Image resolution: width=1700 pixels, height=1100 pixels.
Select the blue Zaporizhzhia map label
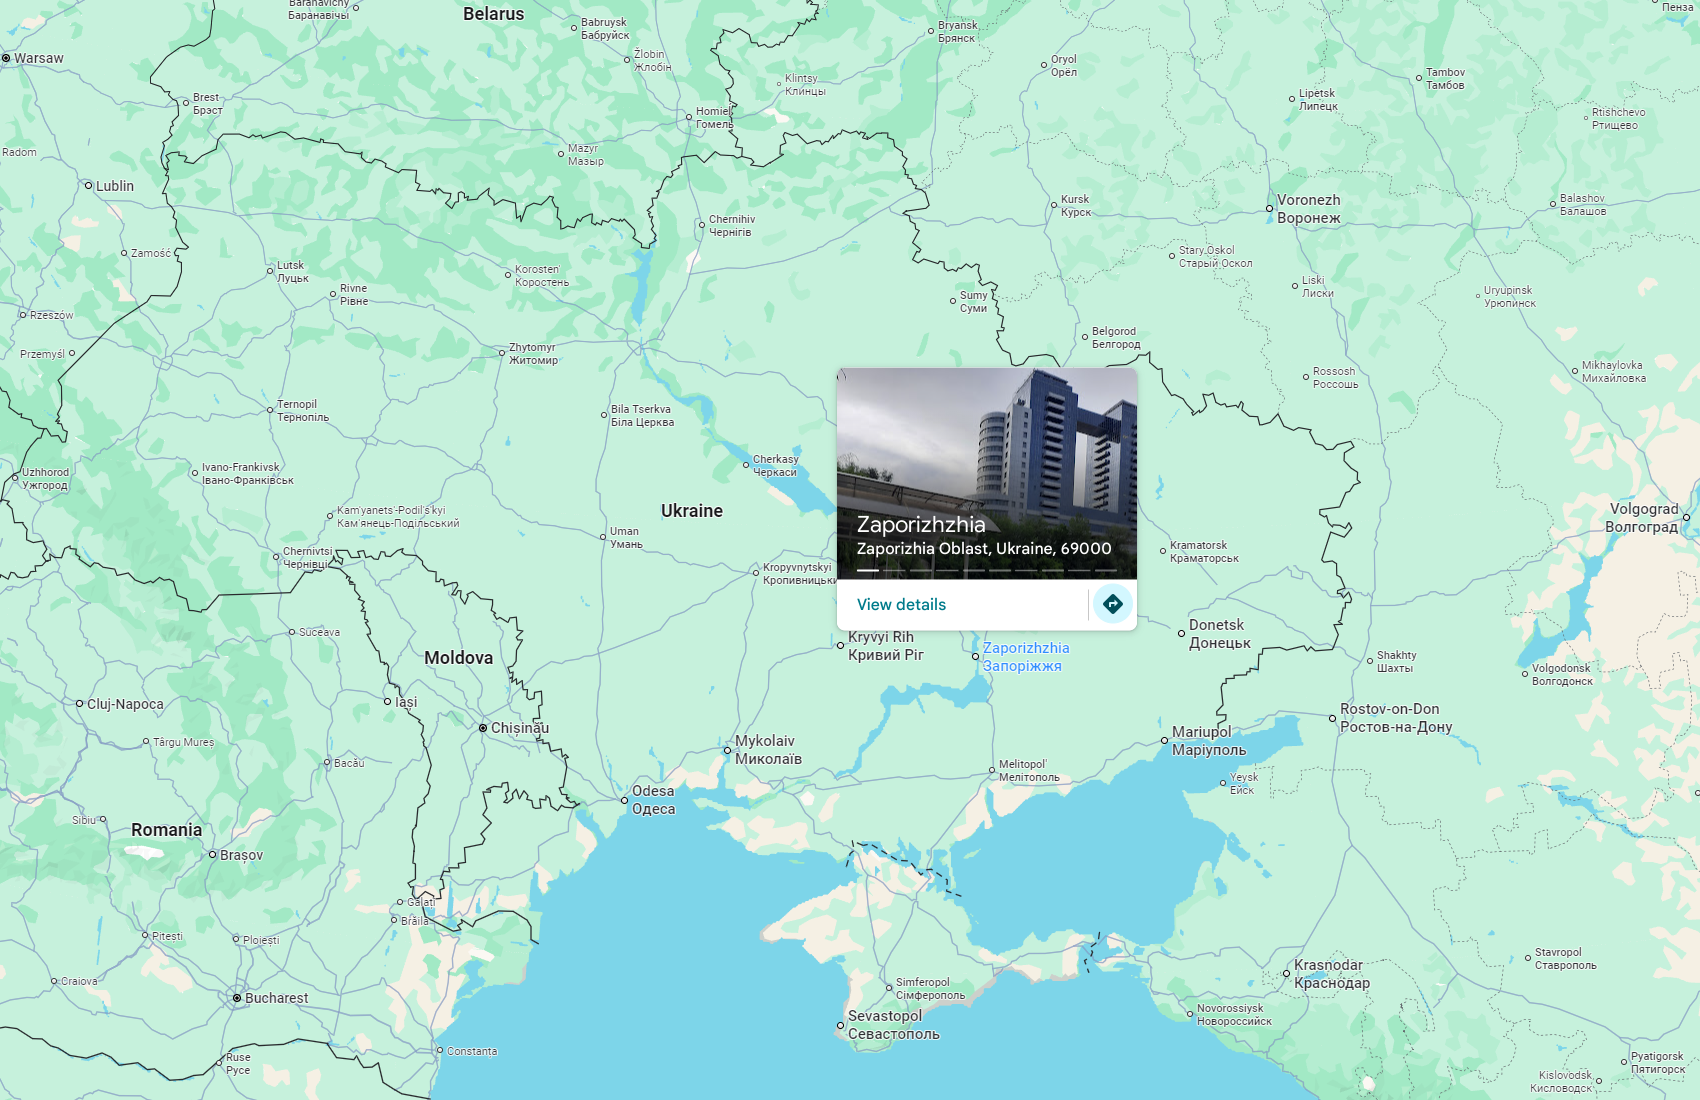(1026, 657)
